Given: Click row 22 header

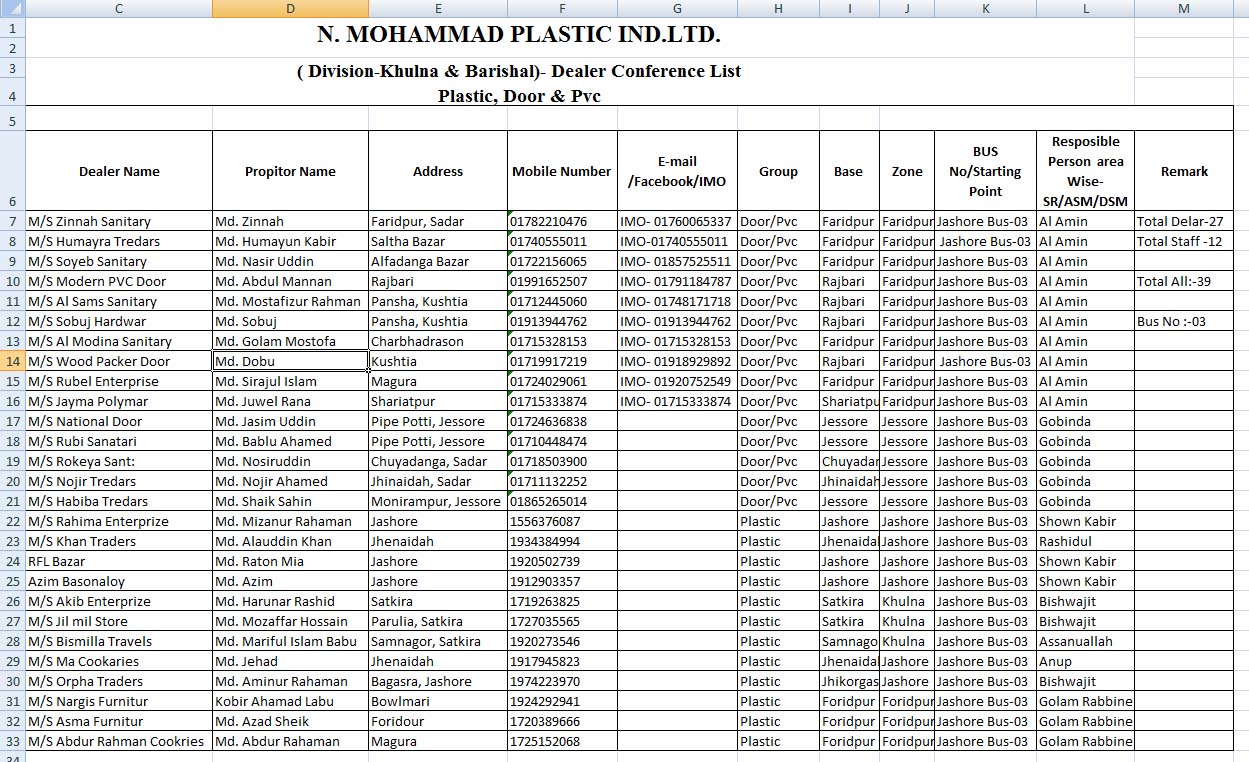Looking at the screenshot, I should pyautogui.click(x=12, y=521).
